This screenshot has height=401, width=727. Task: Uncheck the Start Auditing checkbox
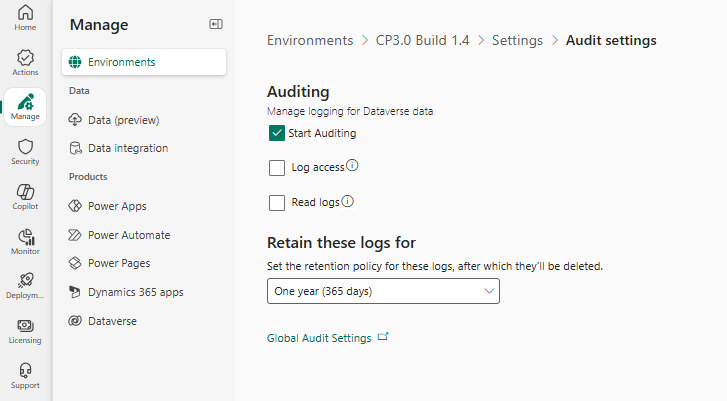click(x=277, y=133)
